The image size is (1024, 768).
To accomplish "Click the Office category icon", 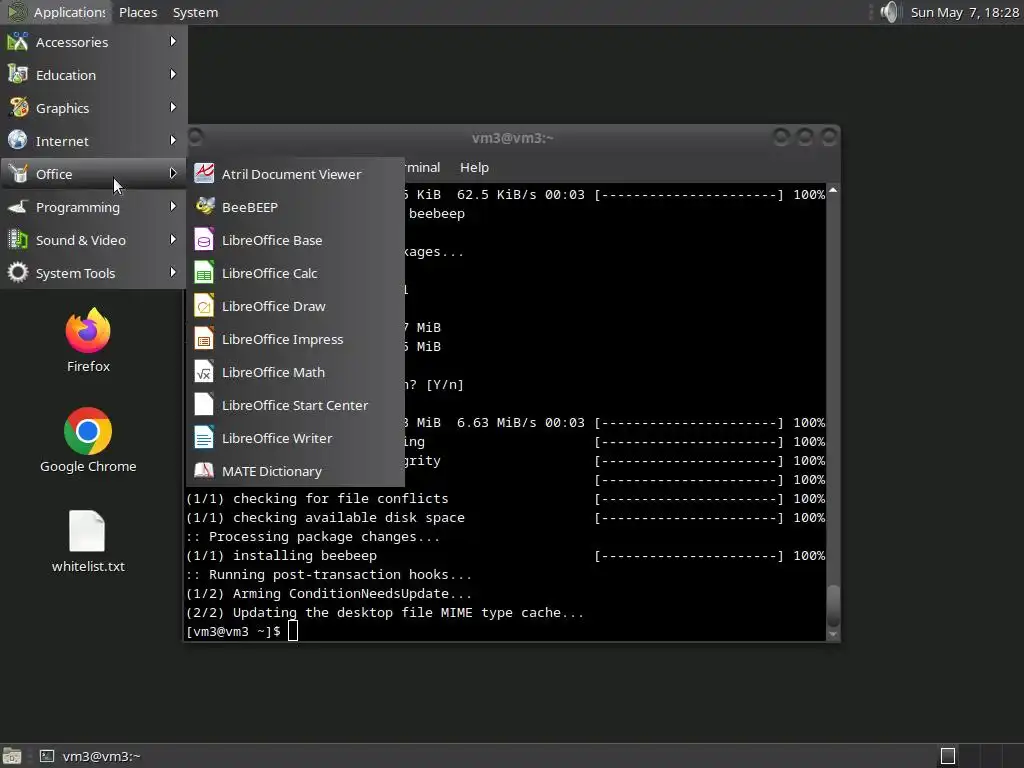I will [x=18, y=174].
